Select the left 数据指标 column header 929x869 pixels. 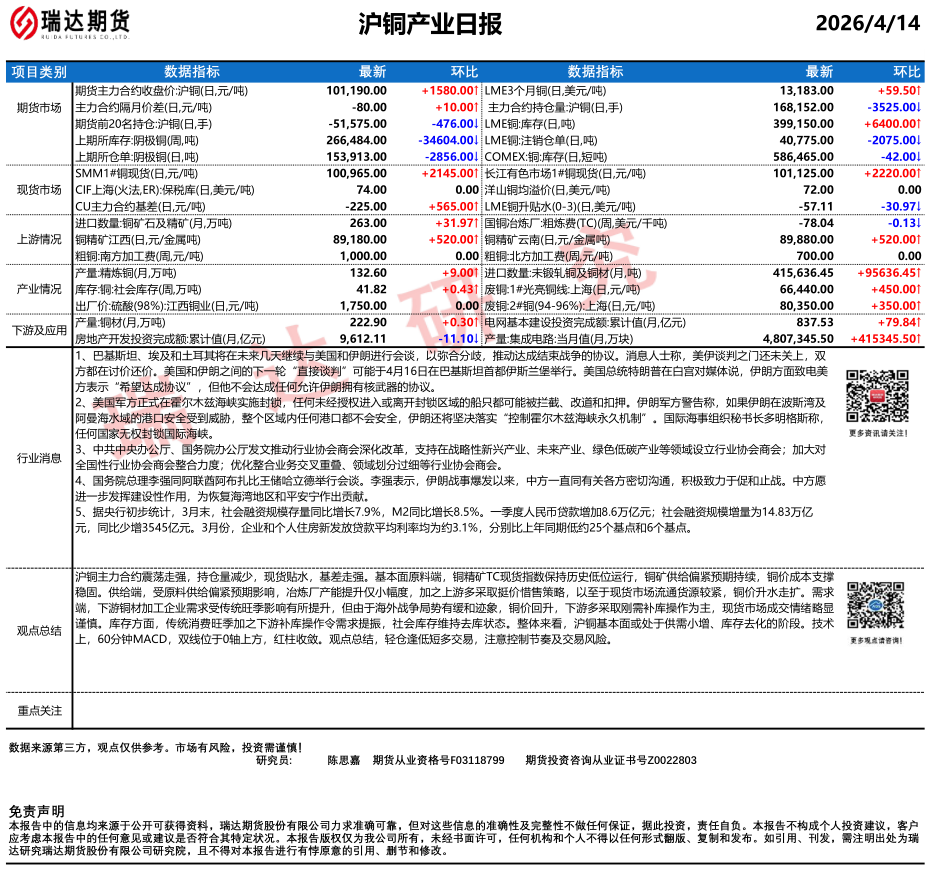pyautogui.click(x=192, y=72)
